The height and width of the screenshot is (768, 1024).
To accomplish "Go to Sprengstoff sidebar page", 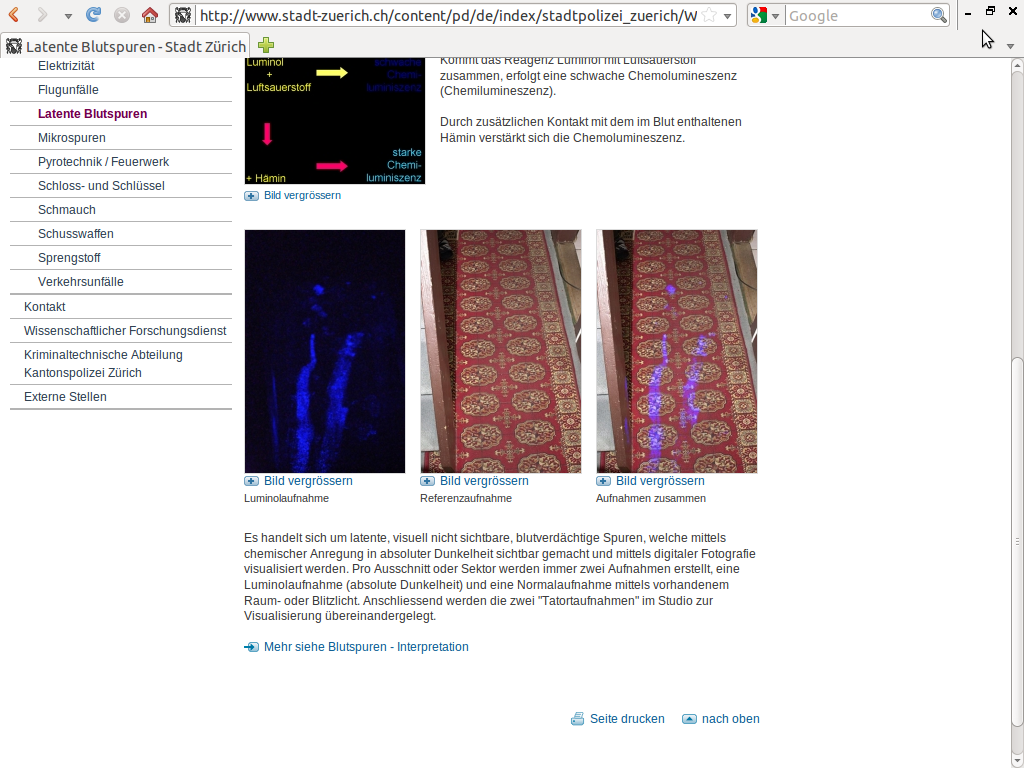I will (x=69, y=258).
